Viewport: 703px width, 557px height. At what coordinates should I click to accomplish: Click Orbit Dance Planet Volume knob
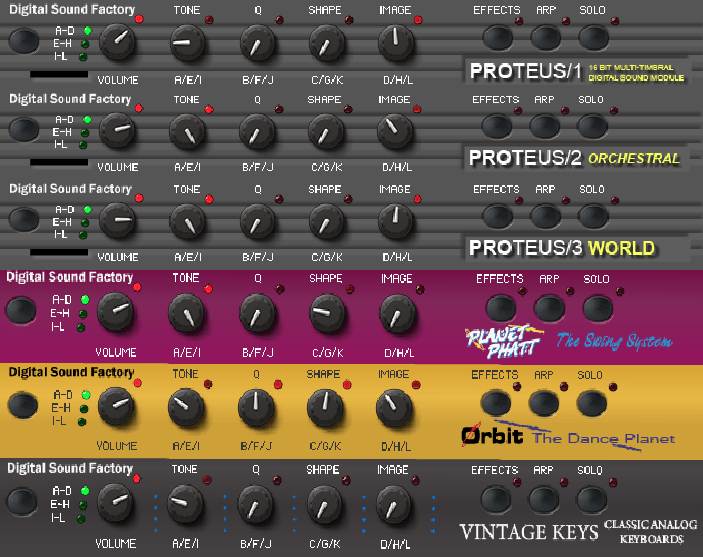coord(116,406)
